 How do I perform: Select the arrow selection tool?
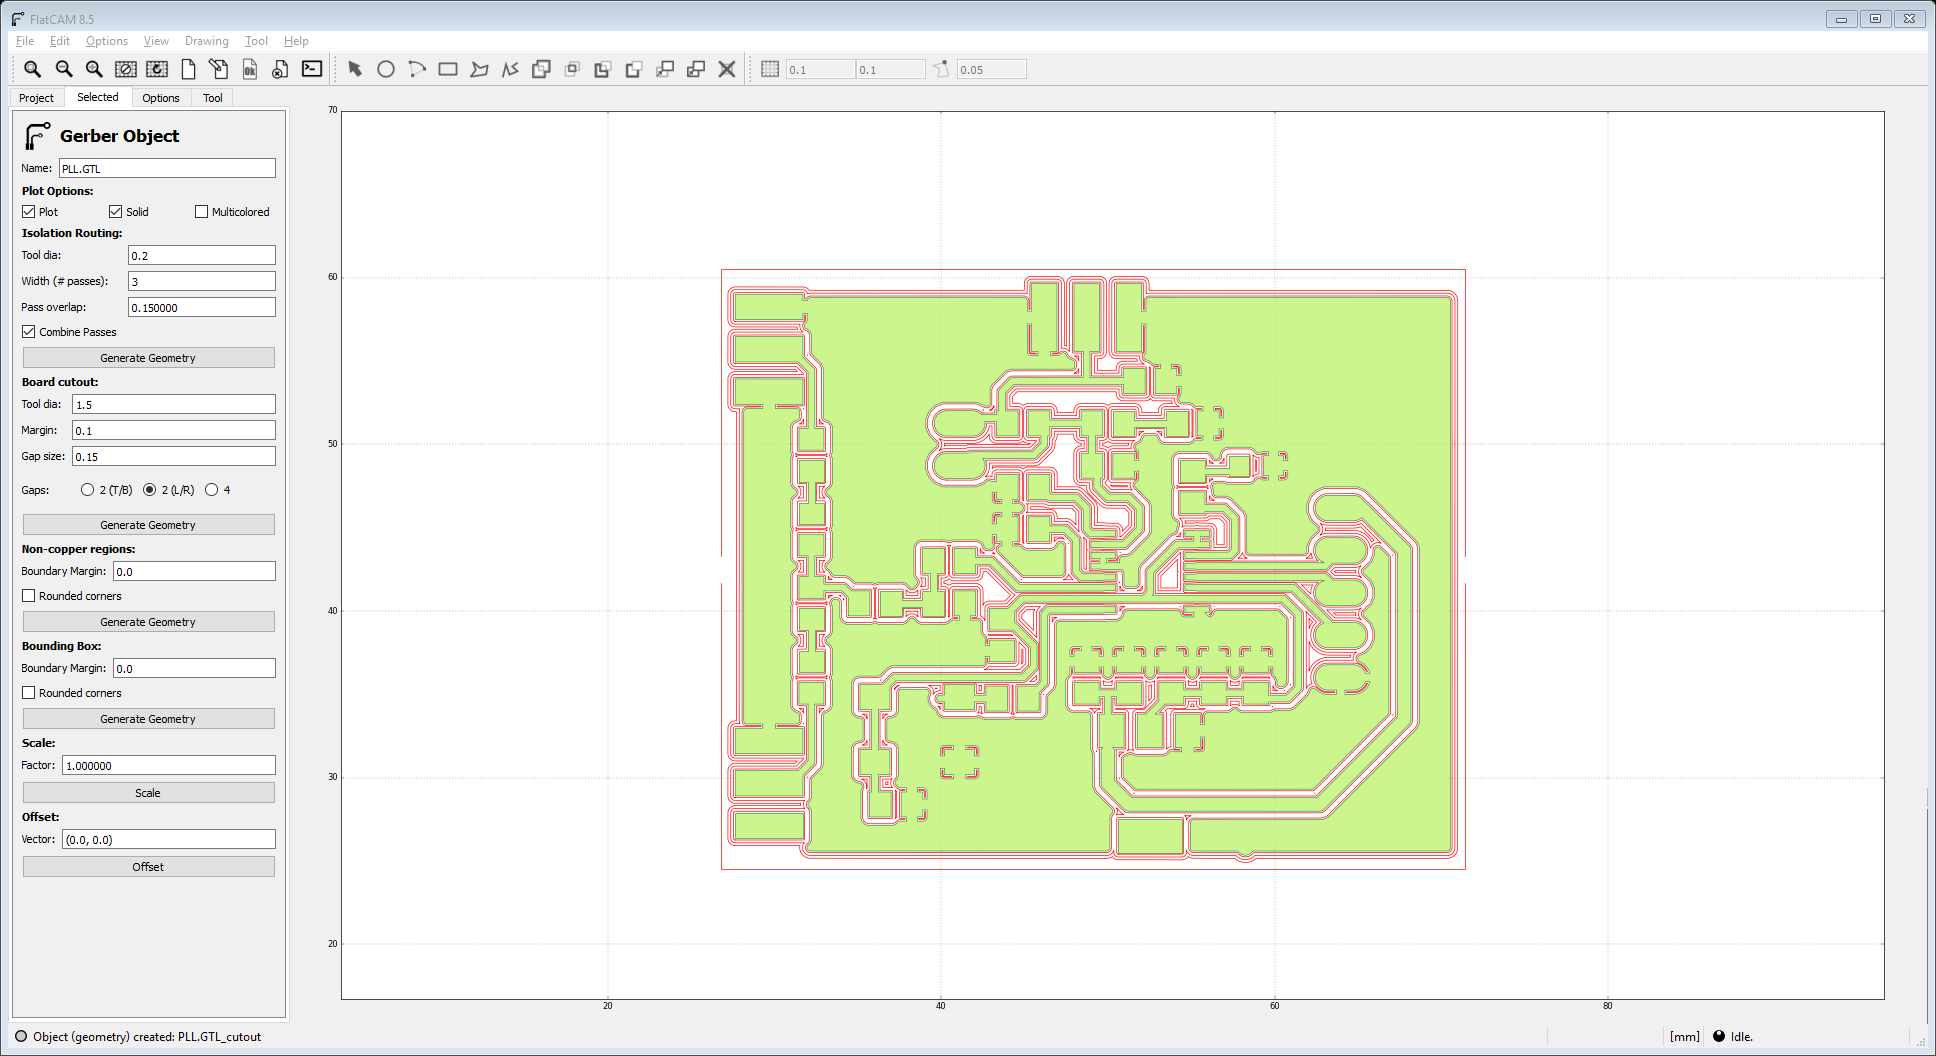tap(356, 70)
